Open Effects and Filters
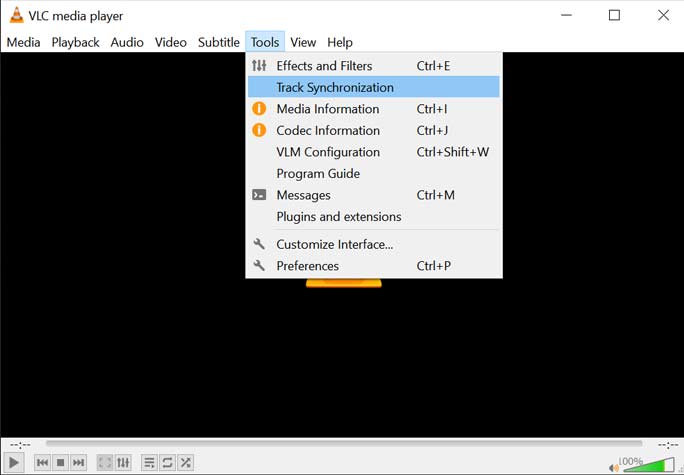This screenshot has height=475, width=684. (324, 66)
